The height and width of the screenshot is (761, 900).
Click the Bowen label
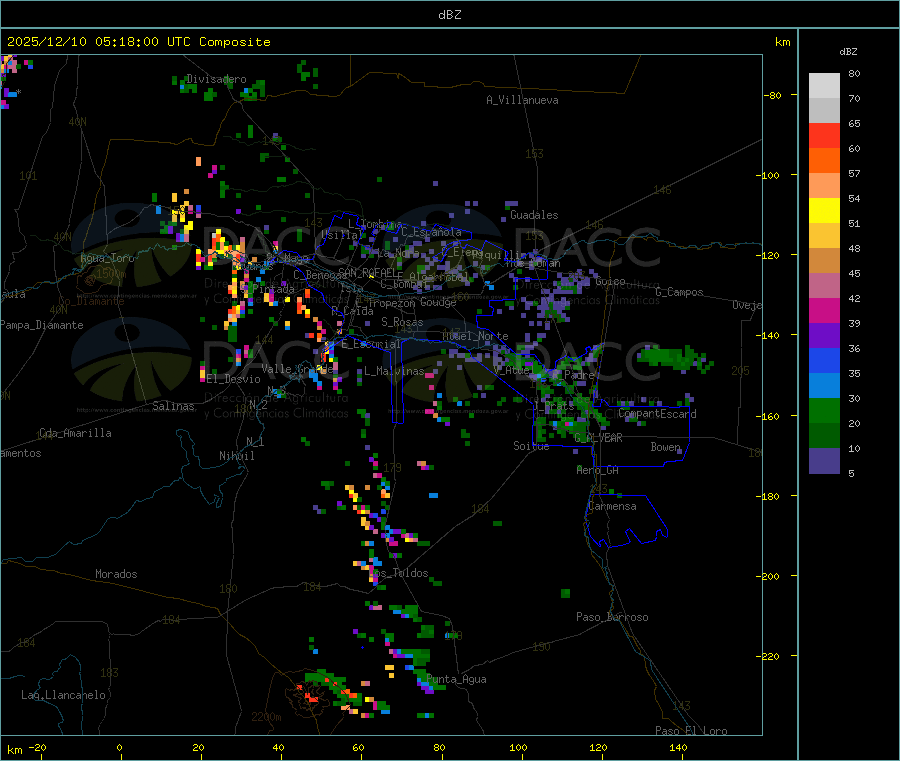pos(666,447)
